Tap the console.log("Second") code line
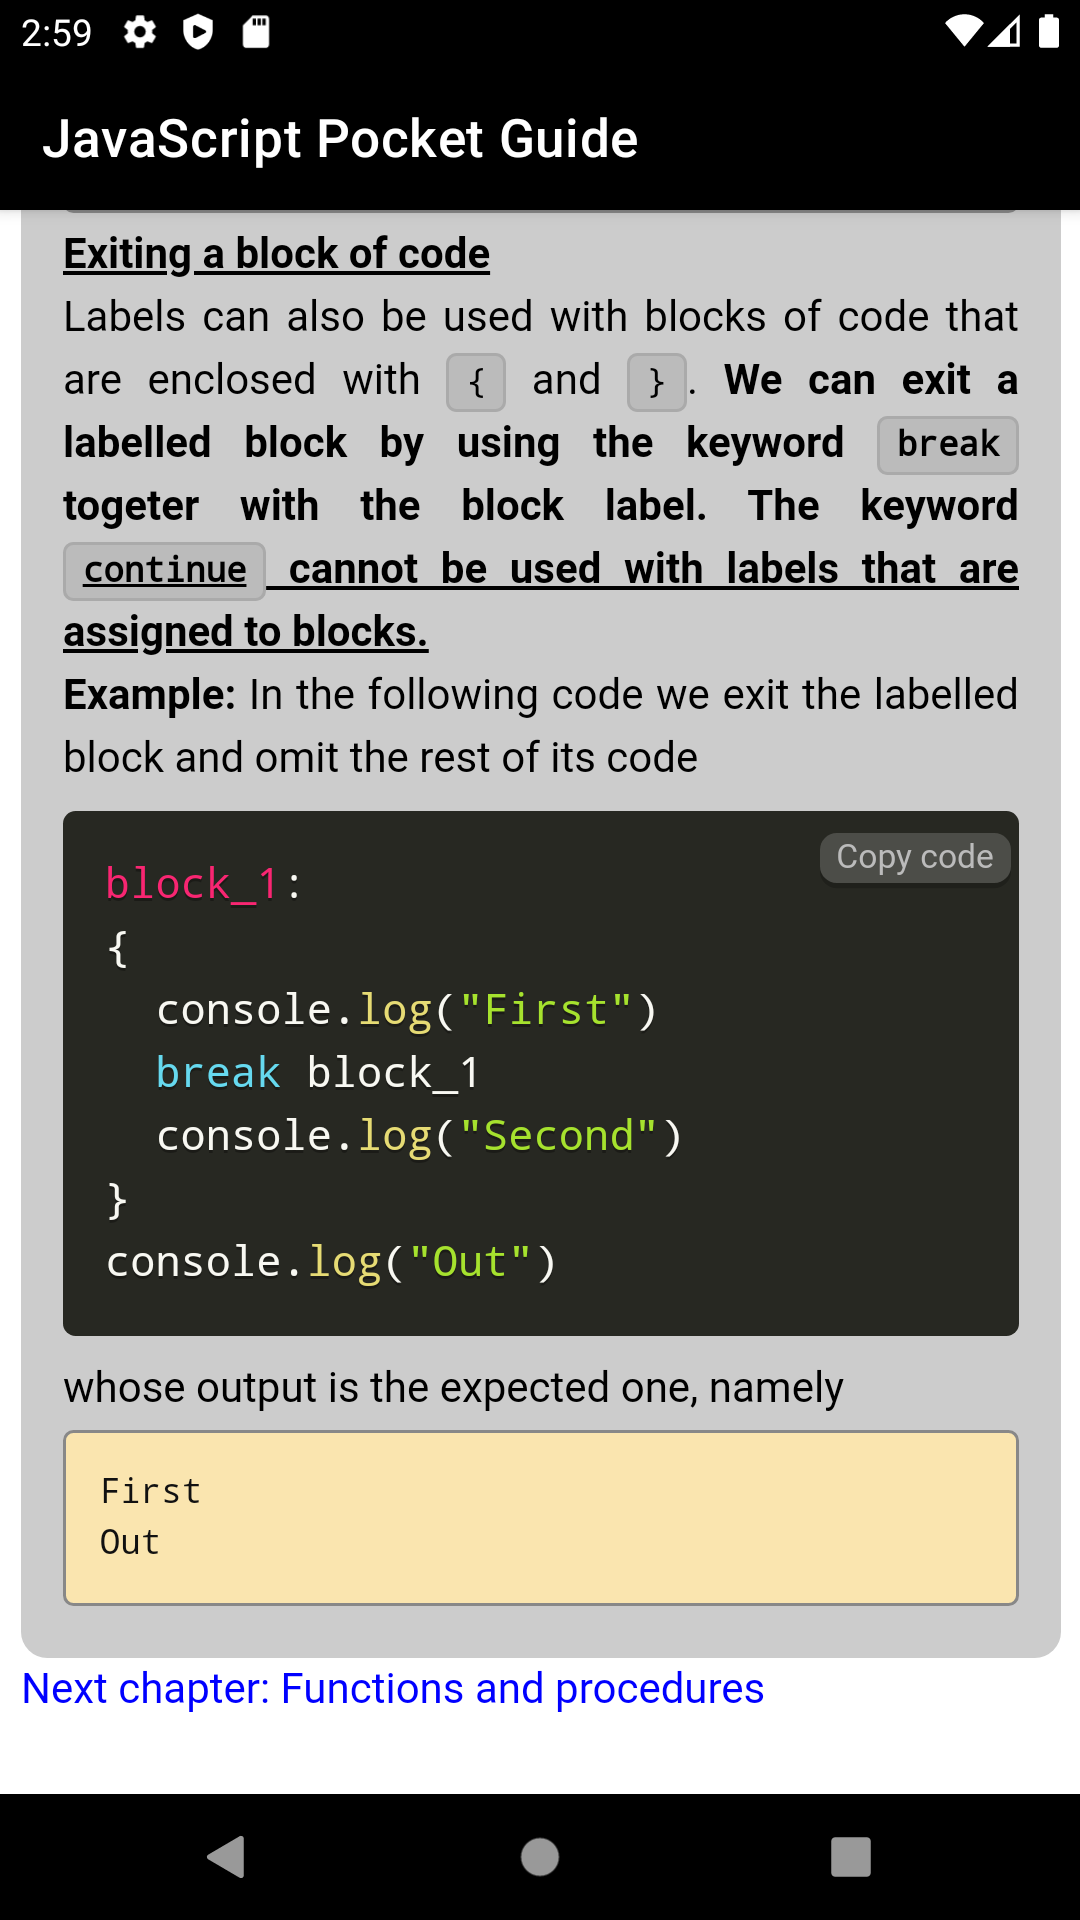Image resolution: width=1080 pixels, height=1920 pixels. click(x=419, y=1136)
